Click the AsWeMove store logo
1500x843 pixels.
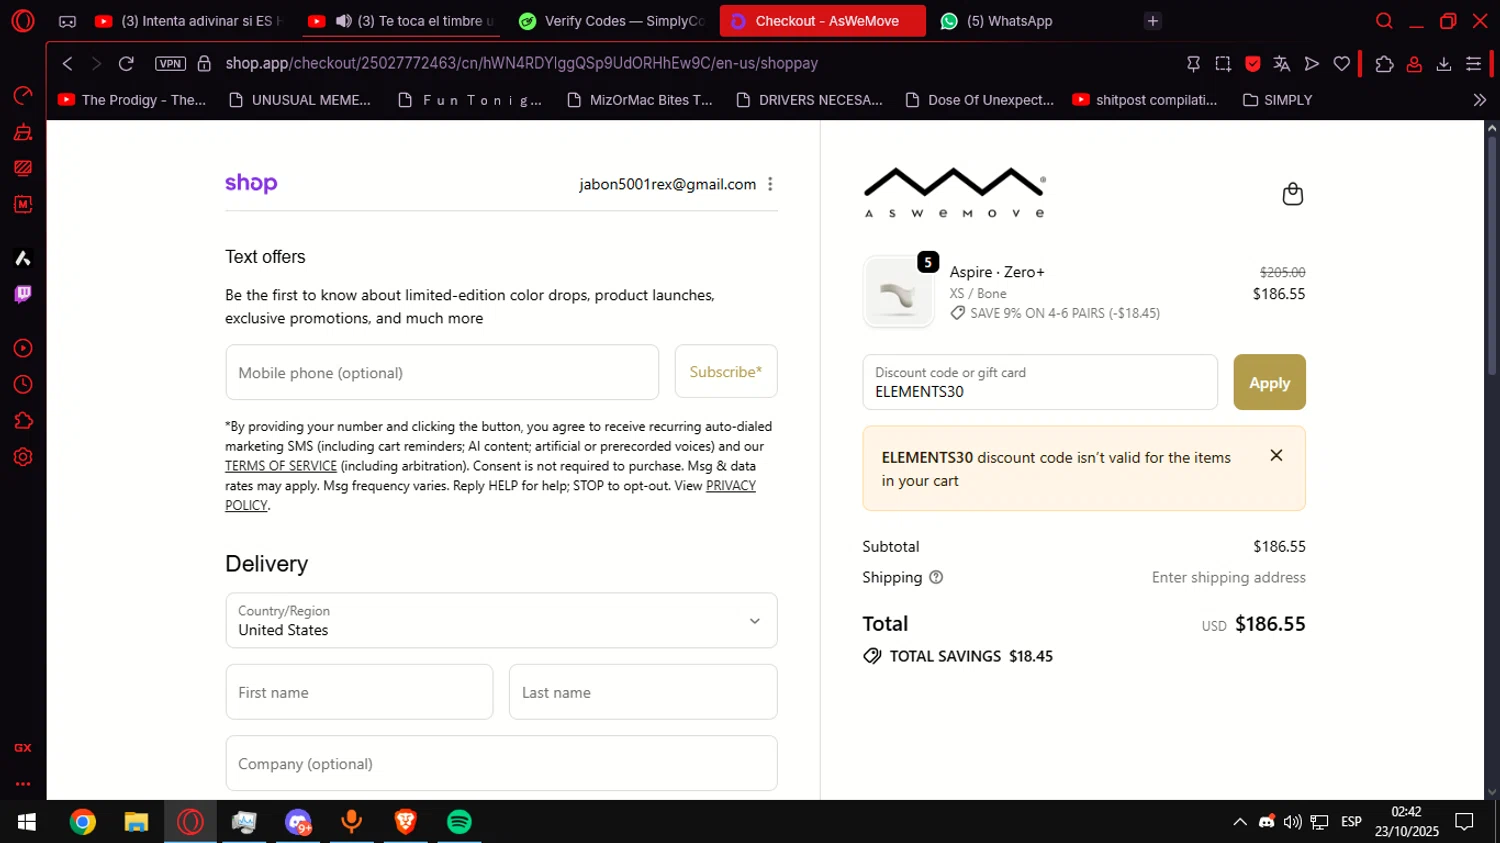coord(954,192)
